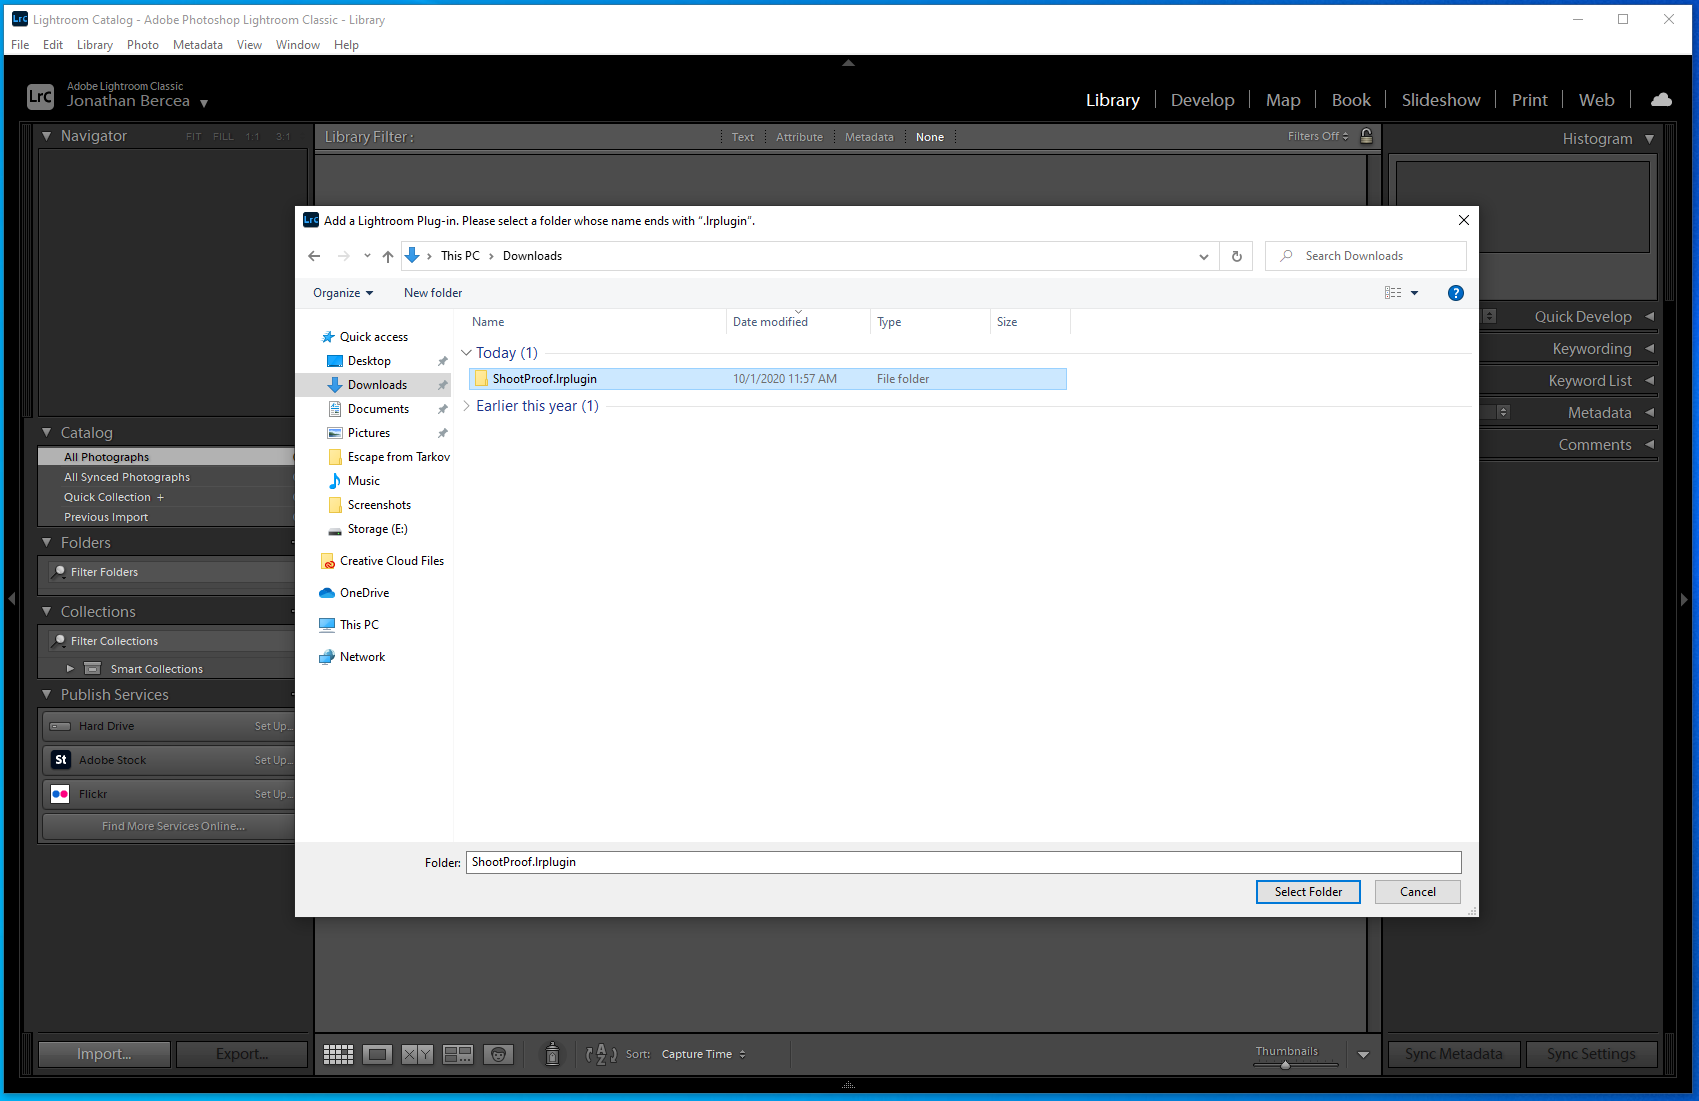This screenshot has height=1101, width=1699.
Task: Open the File menu
Action: (20, 45)
